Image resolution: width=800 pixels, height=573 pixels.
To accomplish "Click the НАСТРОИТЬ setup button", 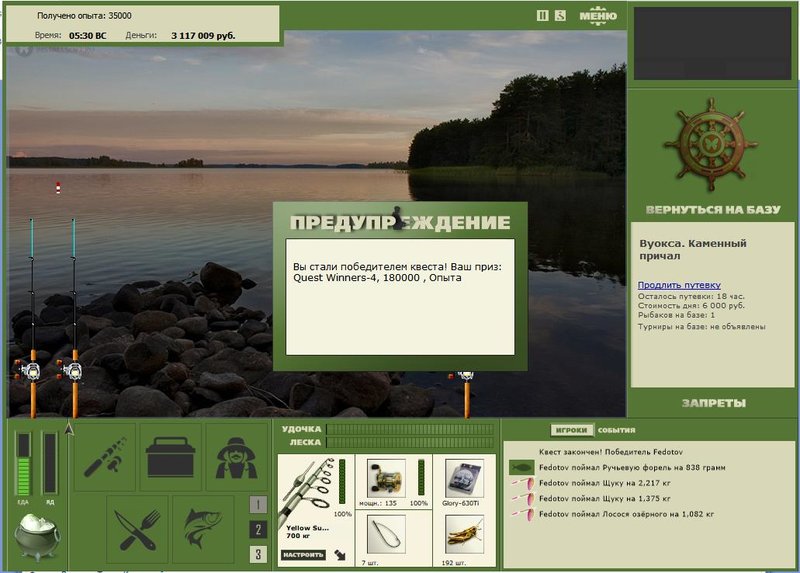I will click(x=303, y=555).
